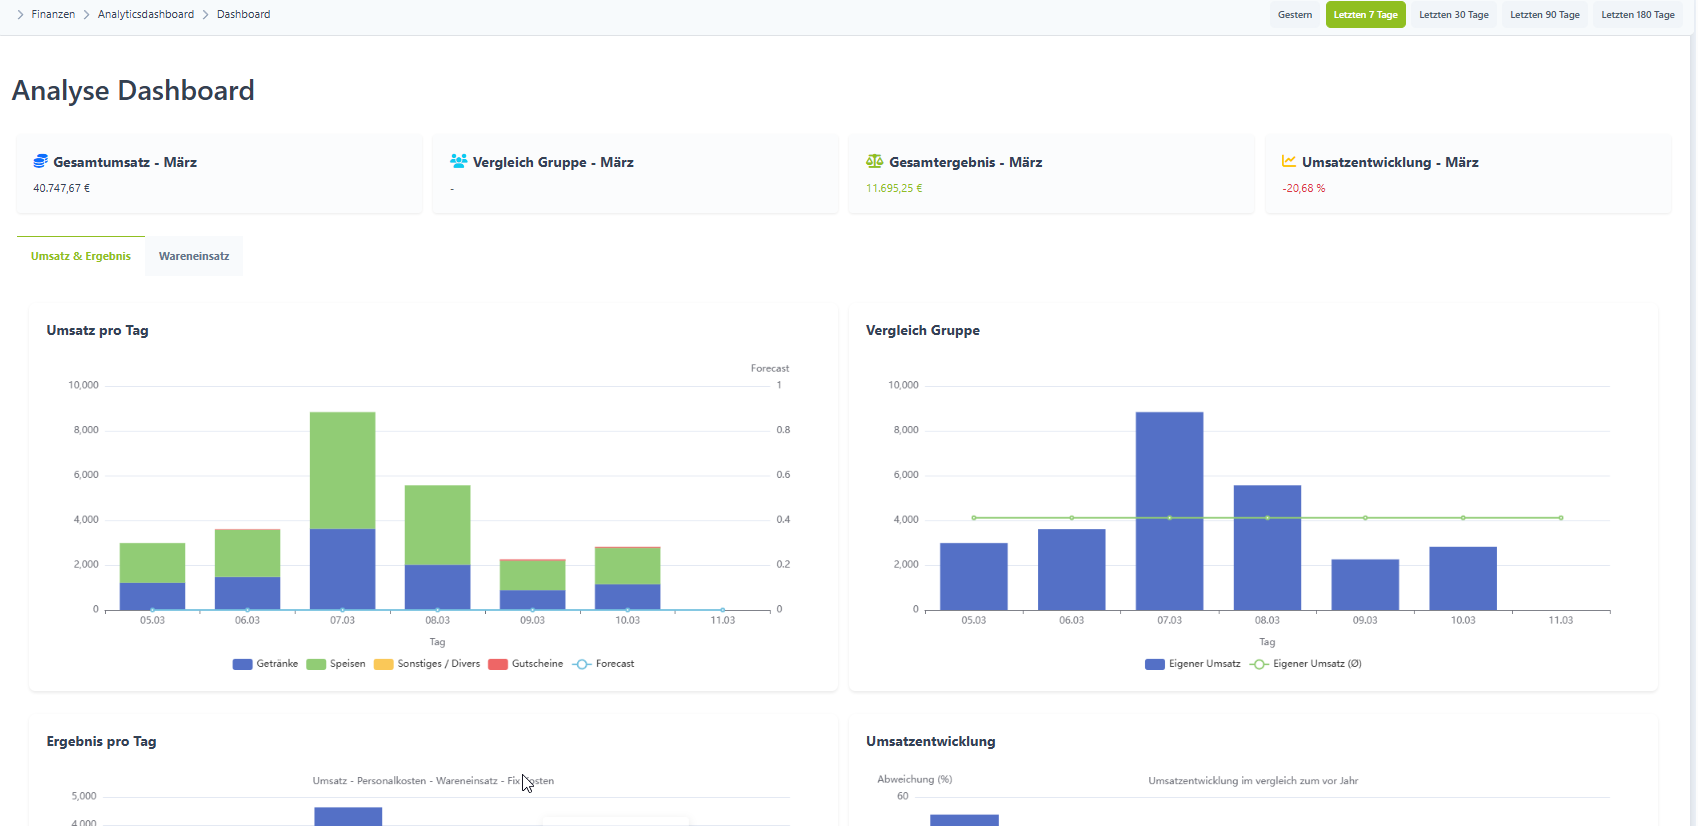Click the -20,68 % revenue change value
This screenshot has height=826, width=1698.
[x=1304, y=188]
